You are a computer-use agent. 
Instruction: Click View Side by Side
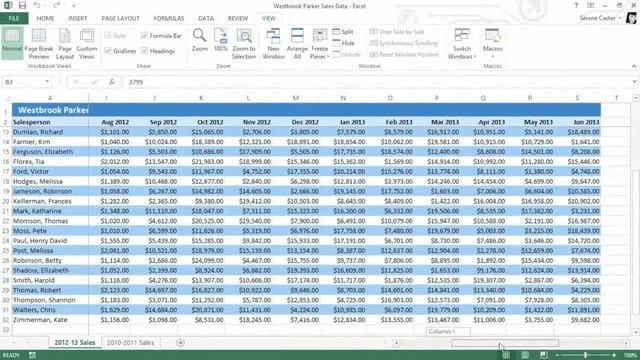(x=397, y=32)
